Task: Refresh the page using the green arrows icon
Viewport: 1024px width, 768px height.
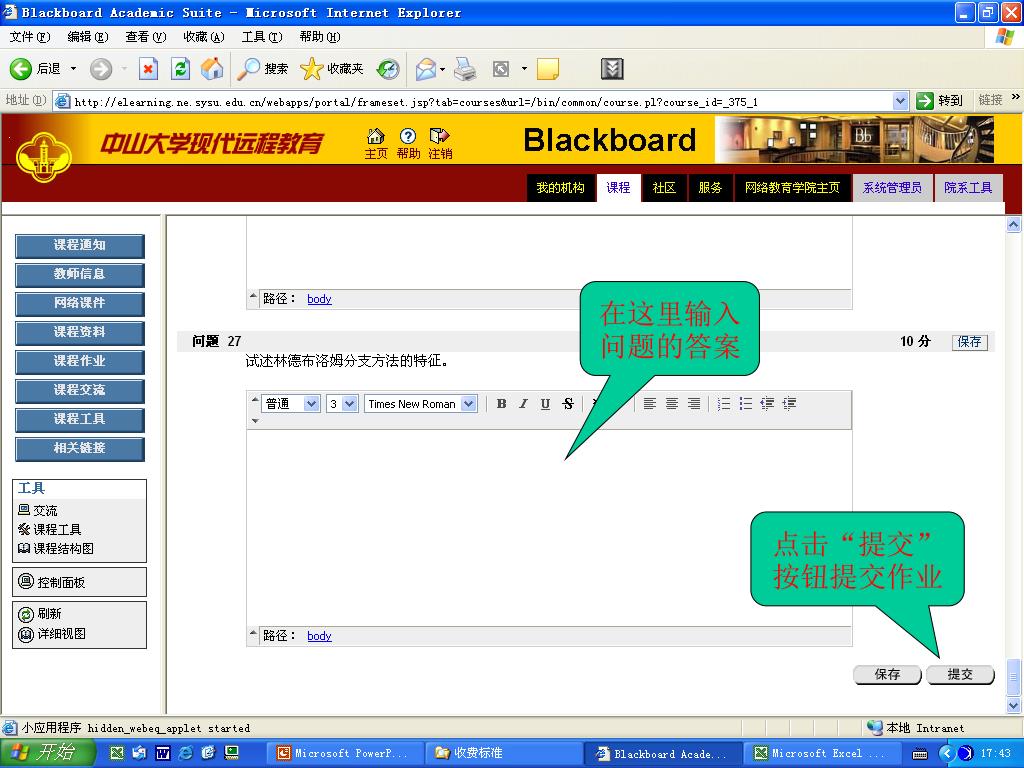Action: pos(180,69)
